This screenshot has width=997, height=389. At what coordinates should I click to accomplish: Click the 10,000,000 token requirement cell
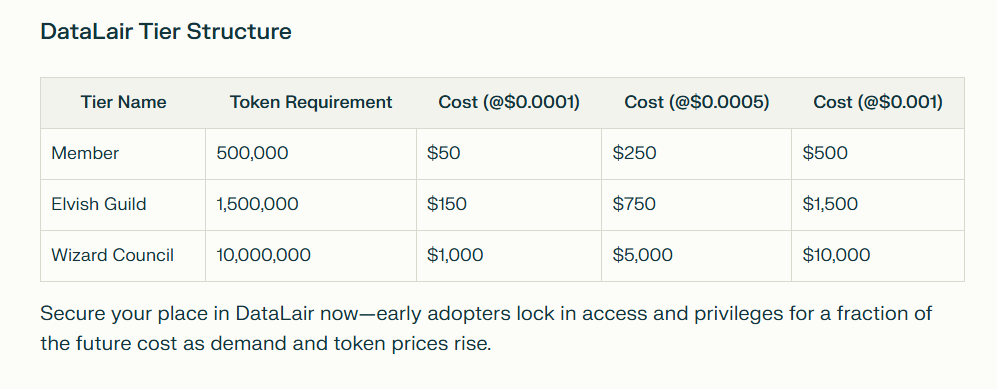click(311, 256)
